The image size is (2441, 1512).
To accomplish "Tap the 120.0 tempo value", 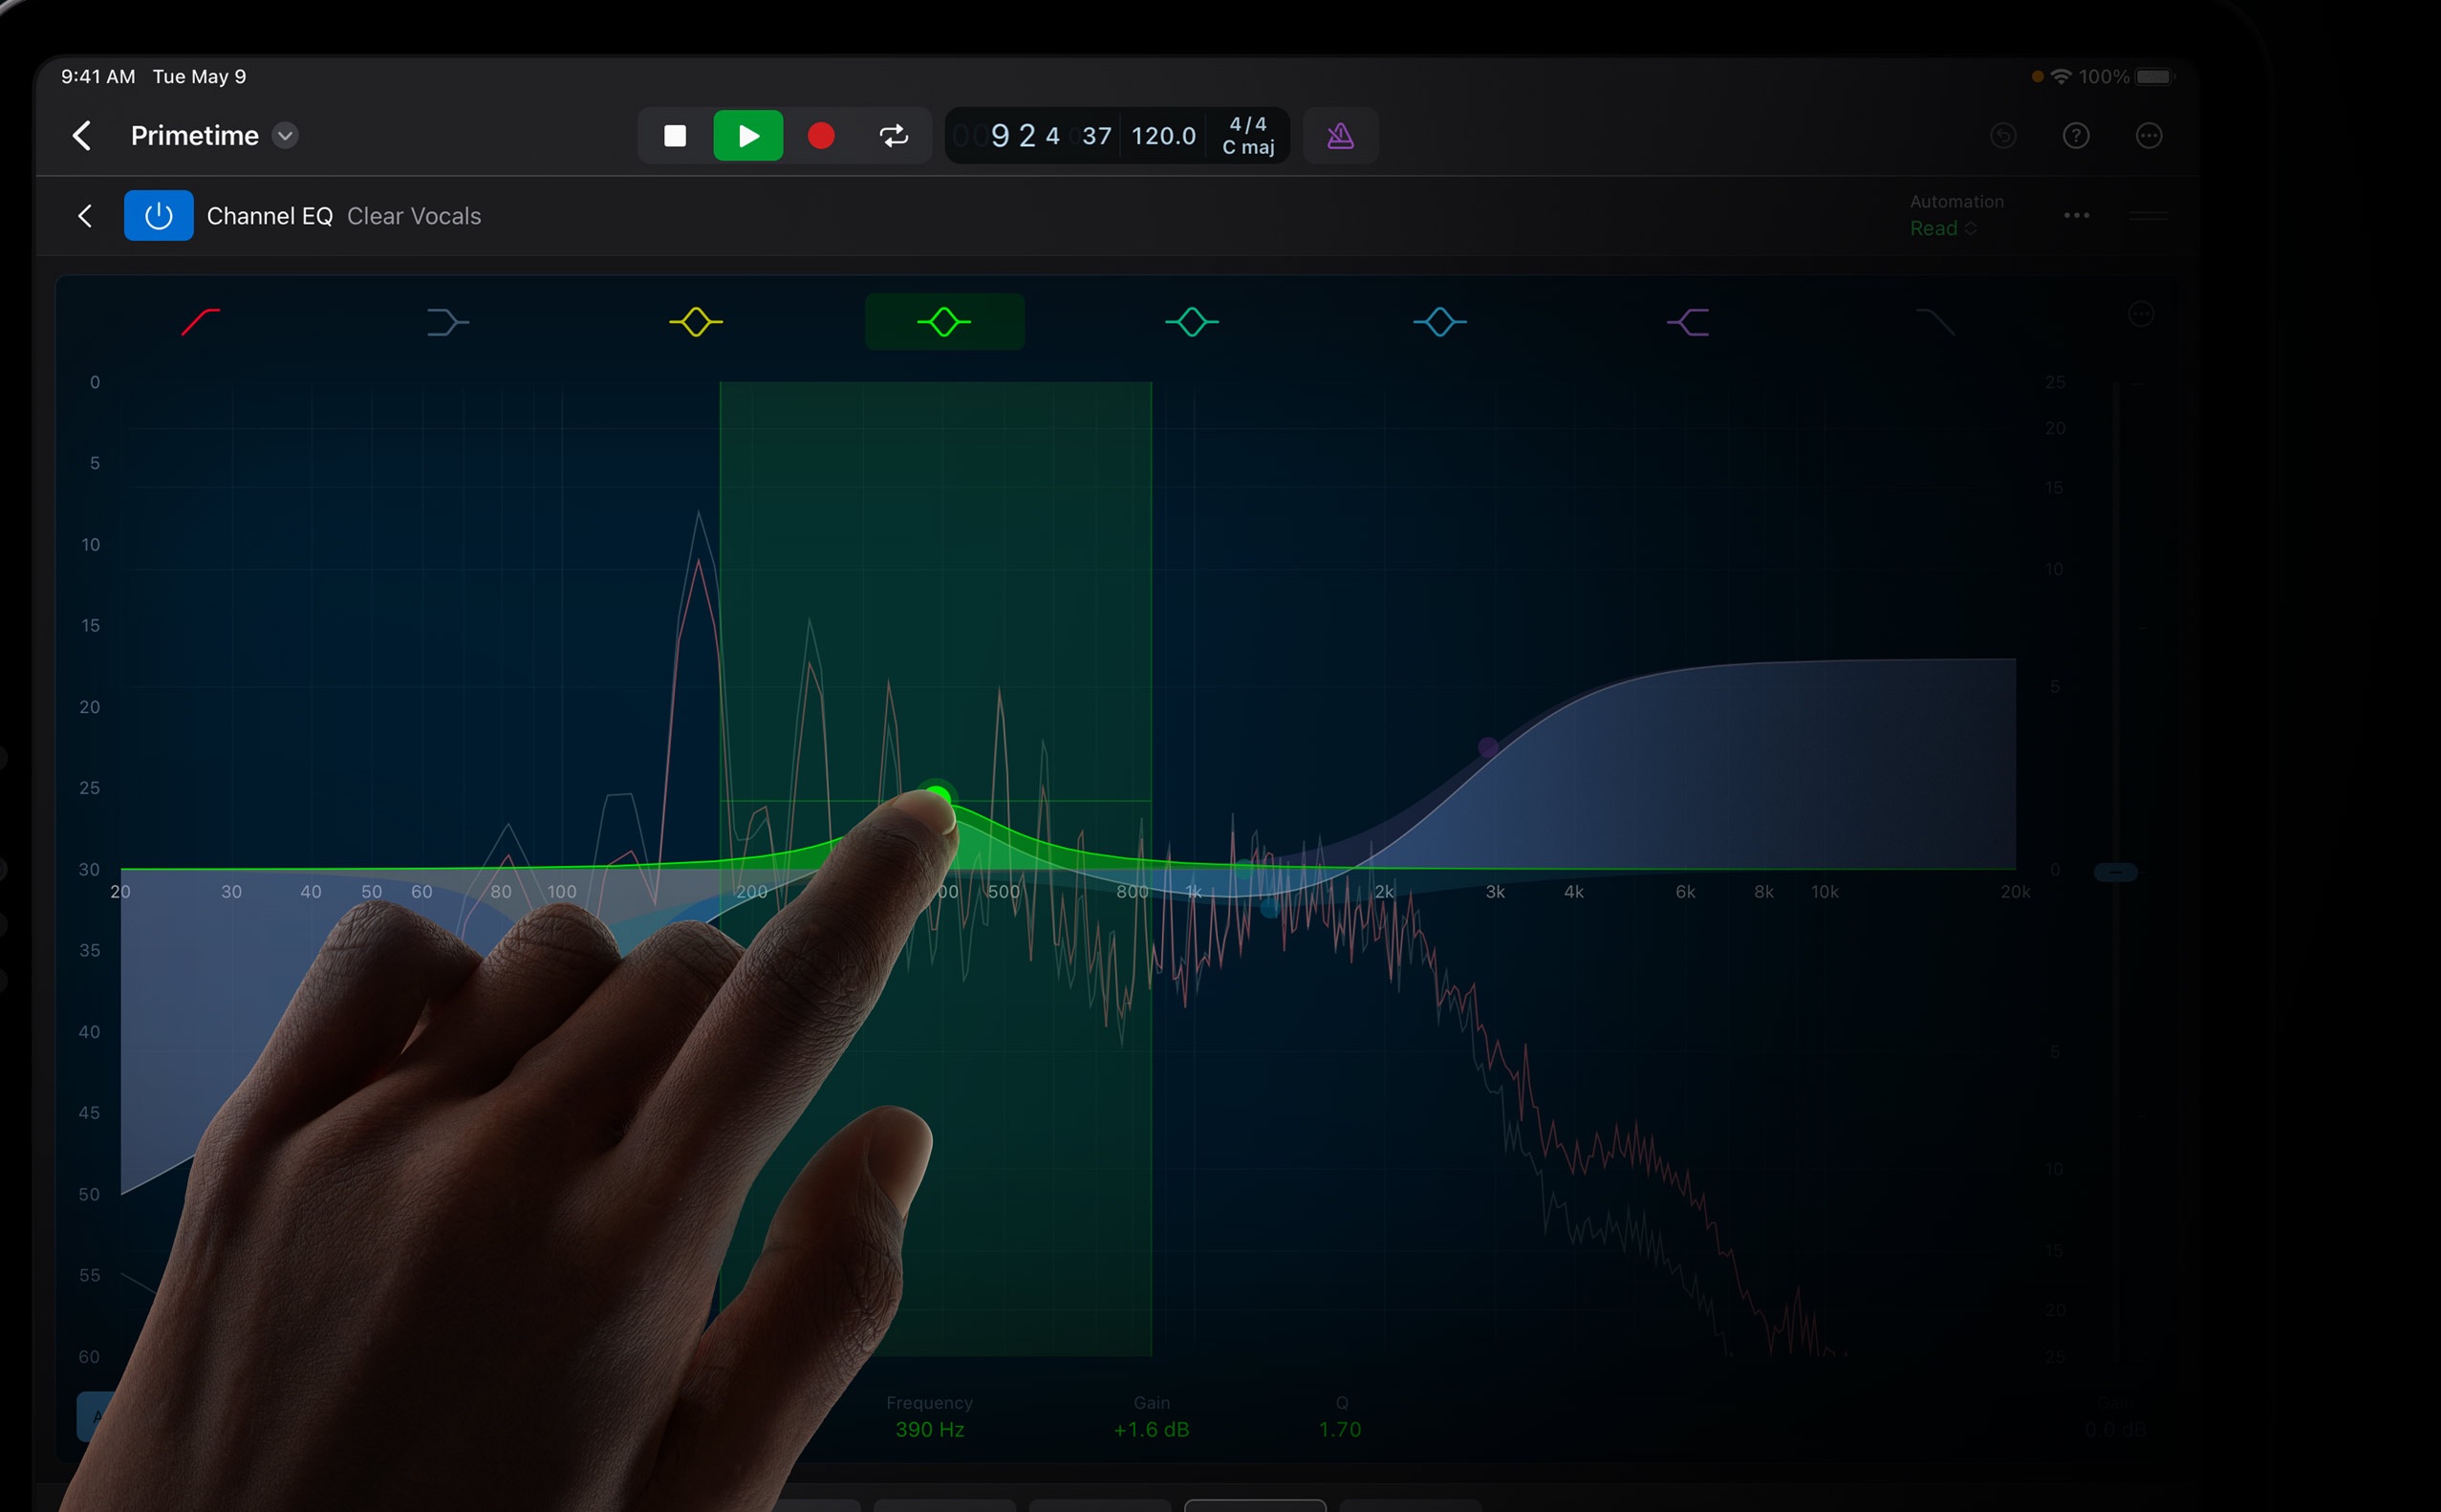I will click(x=1163, y=136).
